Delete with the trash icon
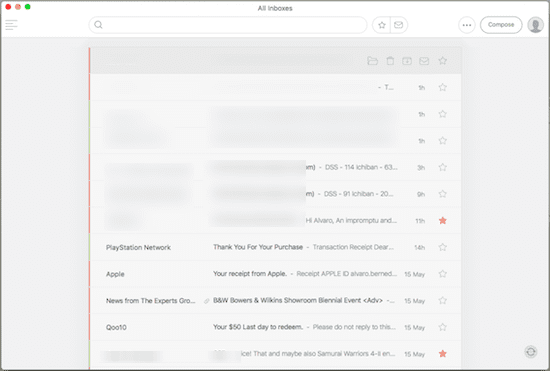The image size is (550, 371). [390, 61]
